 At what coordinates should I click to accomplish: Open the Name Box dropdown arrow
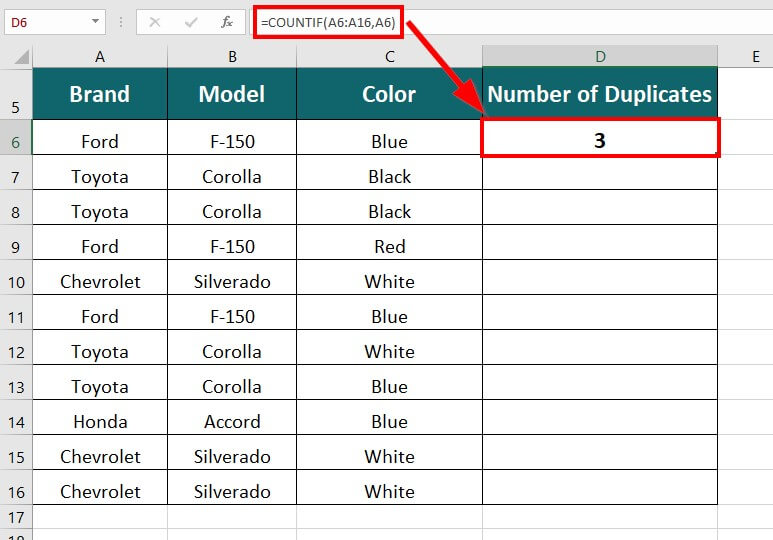96,21
